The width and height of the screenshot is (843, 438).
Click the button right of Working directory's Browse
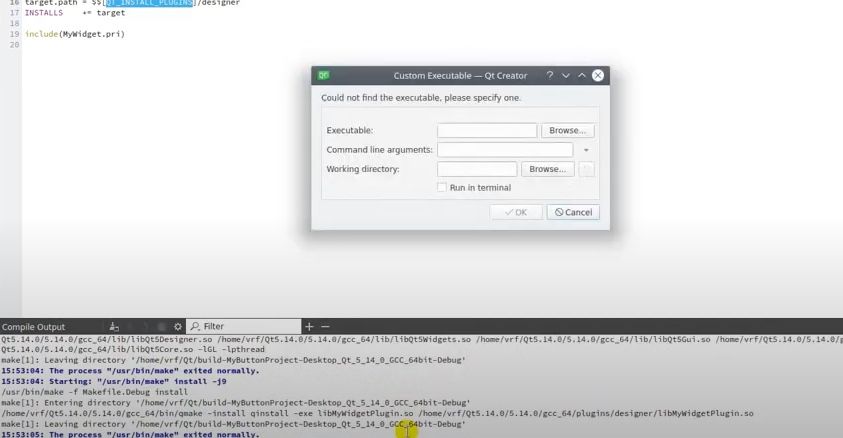point(587,169)
